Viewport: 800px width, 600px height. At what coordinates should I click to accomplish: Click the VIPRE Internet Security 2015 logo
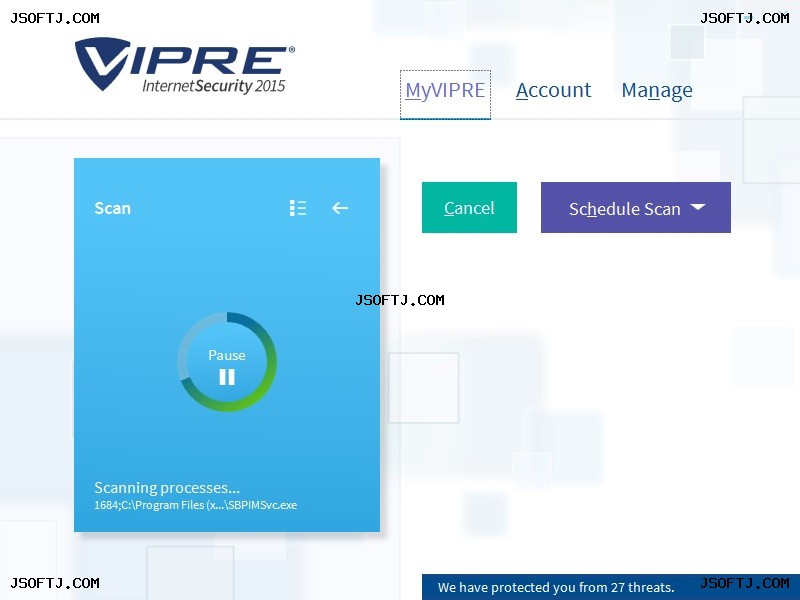point(185,65)
